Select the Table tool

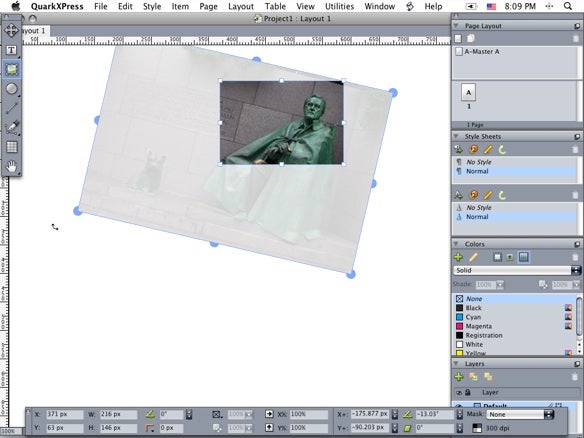[x=12, y=147]
